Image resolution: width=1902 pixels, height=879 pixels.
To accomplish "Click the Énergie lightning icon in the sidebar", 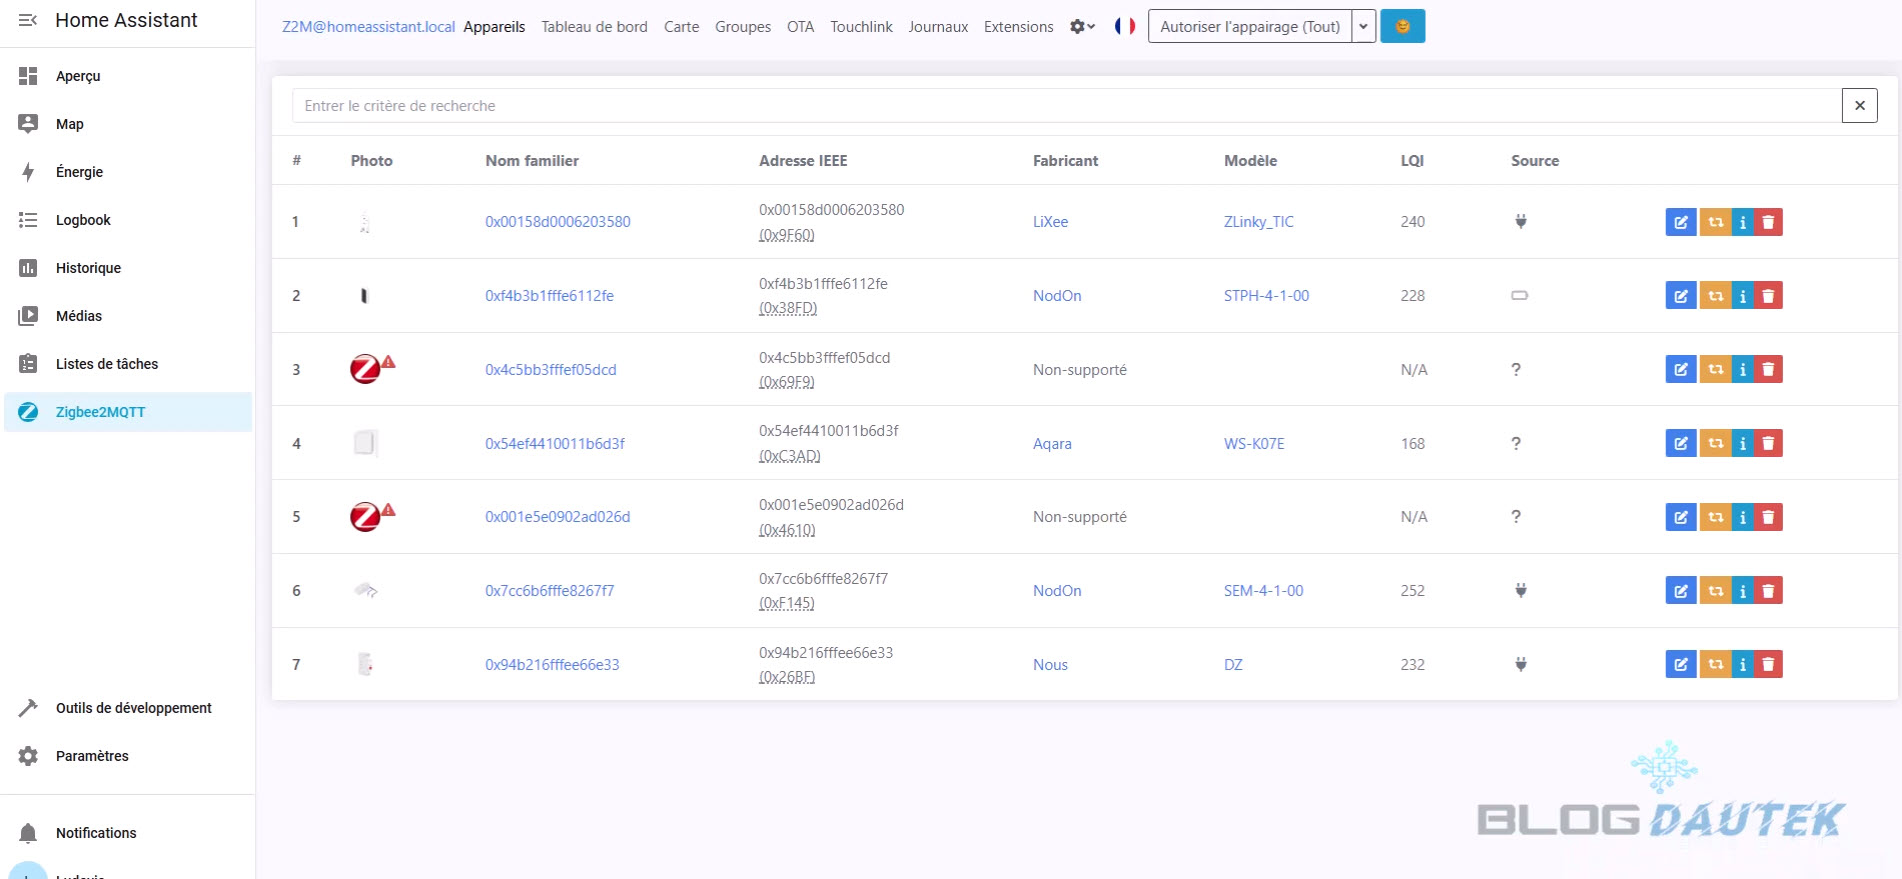I will pos(28,172).
